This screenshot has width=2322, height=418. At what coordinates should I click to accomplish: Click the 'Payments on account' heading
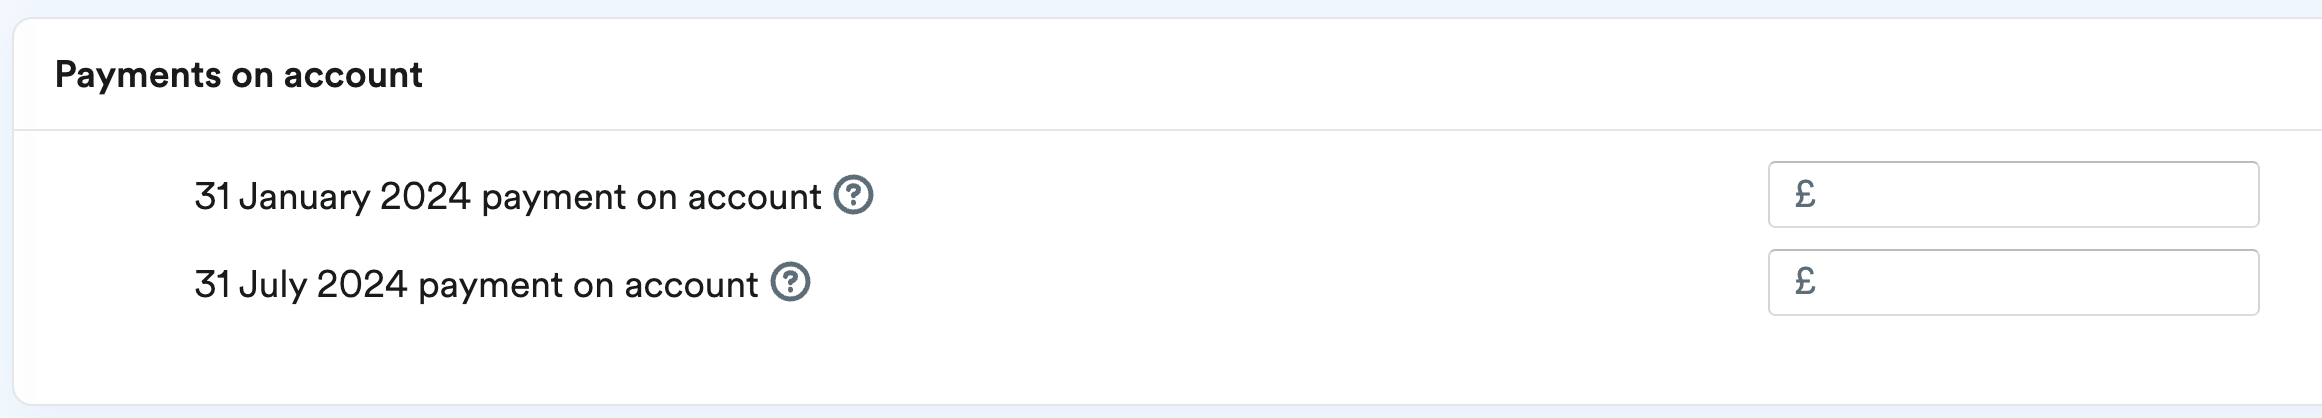238,75
